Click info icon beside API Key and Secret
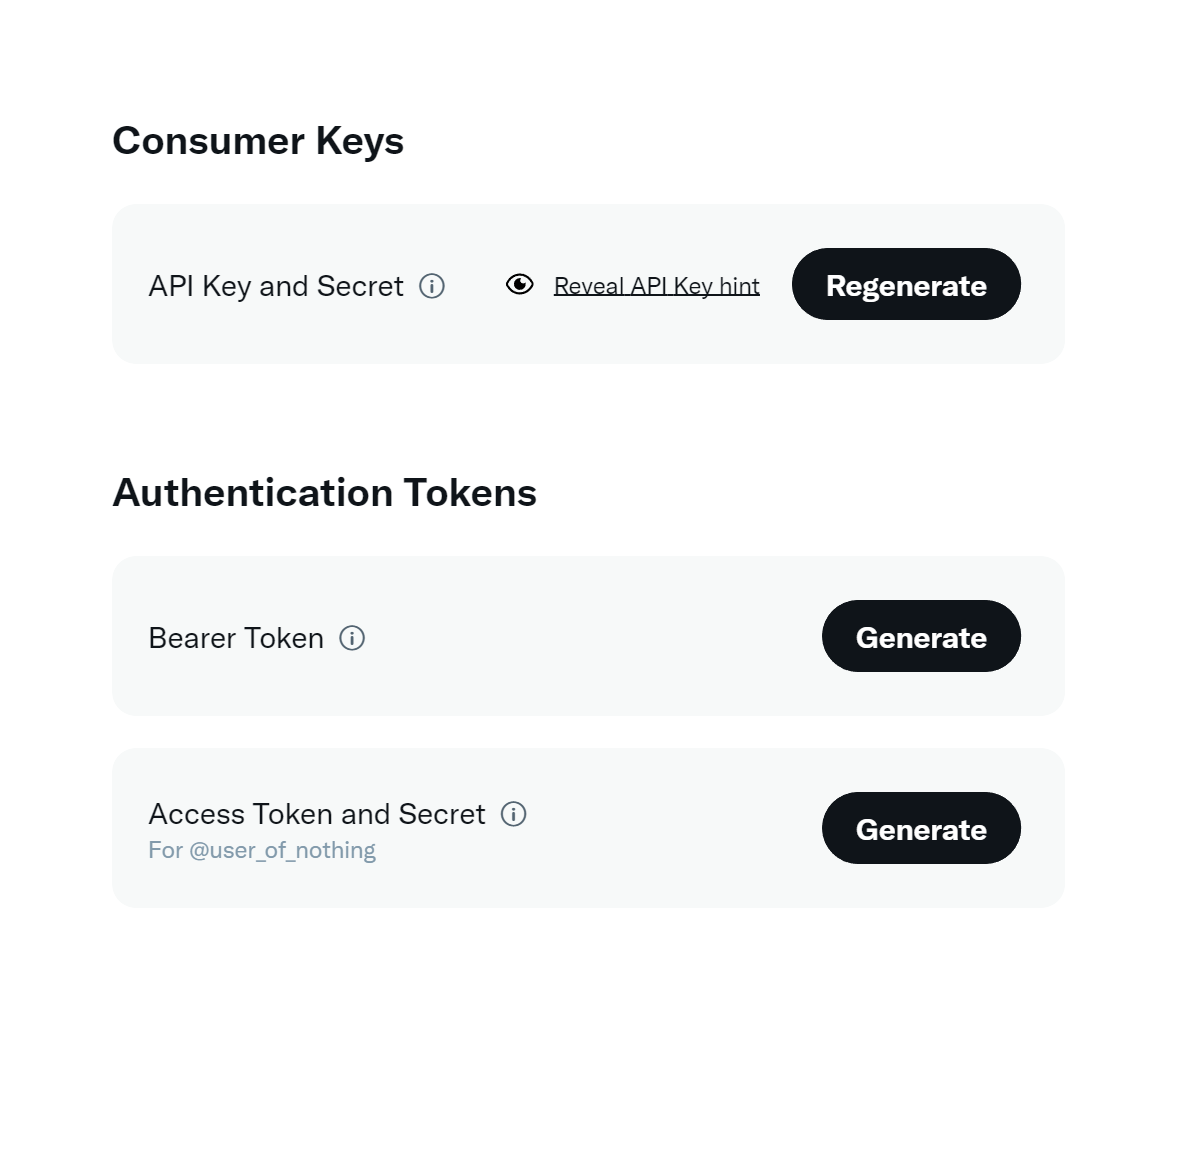Image resolution: width=1178 pixels, height=1164 pixels. [x=432, y=286]
